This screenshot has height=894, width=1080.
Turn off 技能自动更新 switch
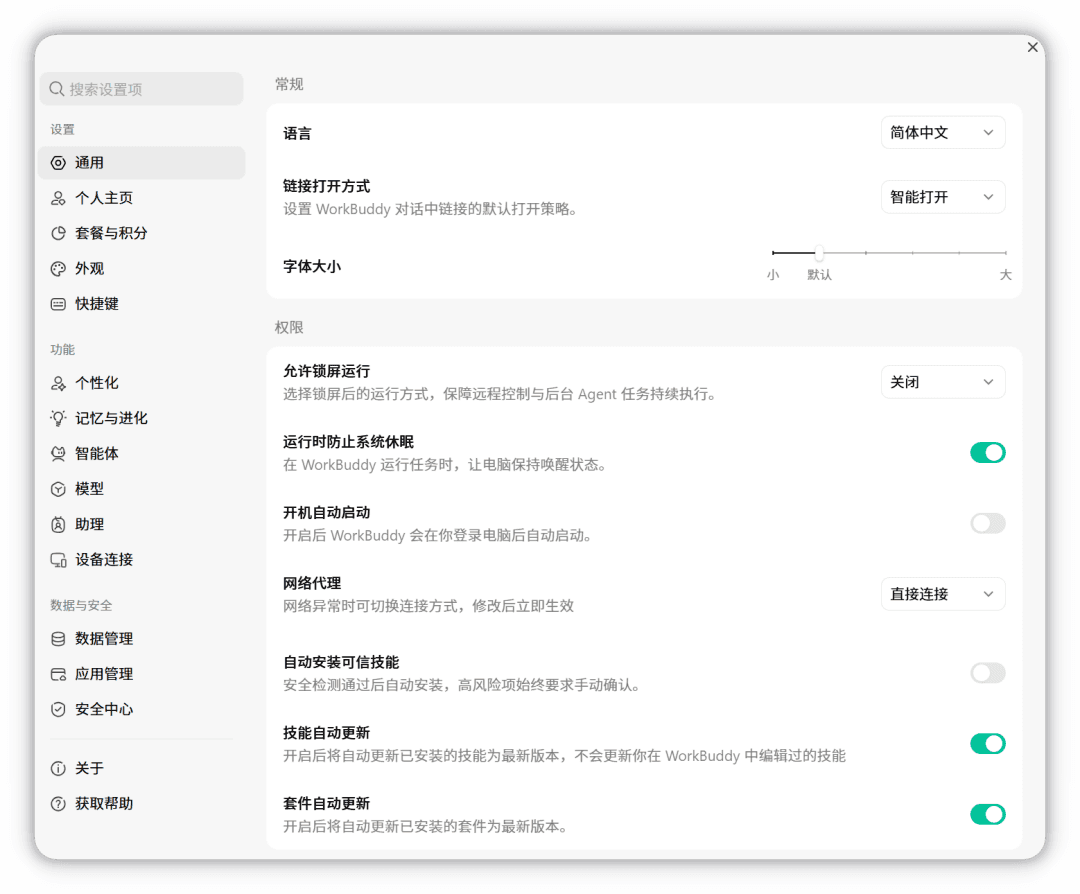coord(988,744)
